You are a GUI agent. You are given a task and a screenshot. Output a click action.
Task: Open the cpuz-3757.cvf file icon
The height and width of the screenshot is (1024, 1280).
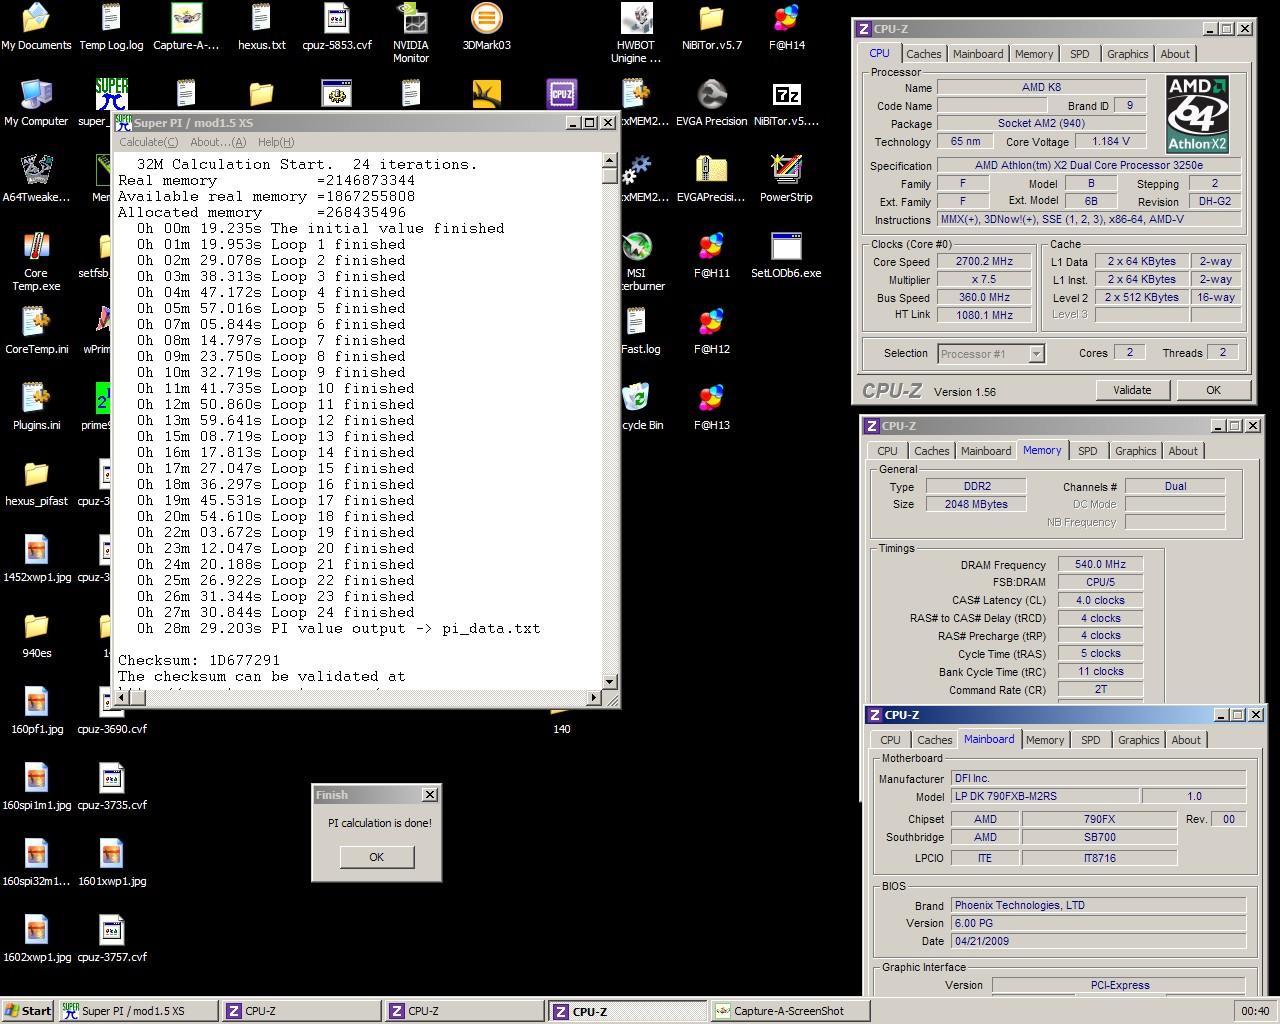[x=111, y=939]
